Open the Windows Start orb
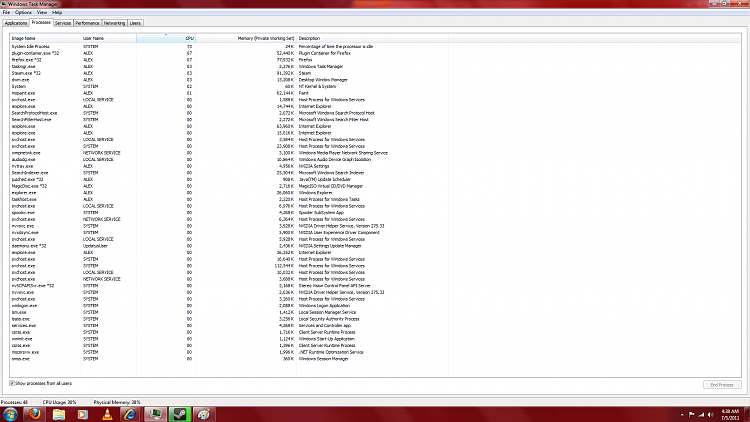The image size is (750, 422). point(11,414)
